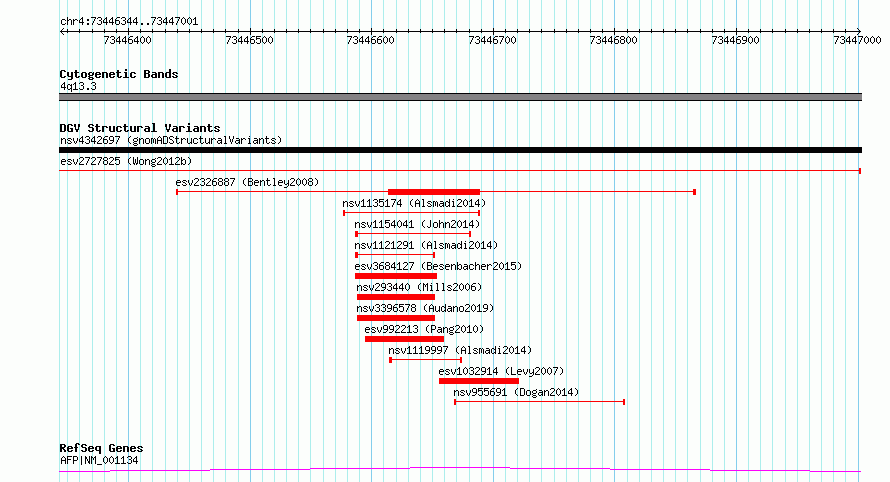Open variant esv2326887 (Bentley2008) label

[247, 182]
